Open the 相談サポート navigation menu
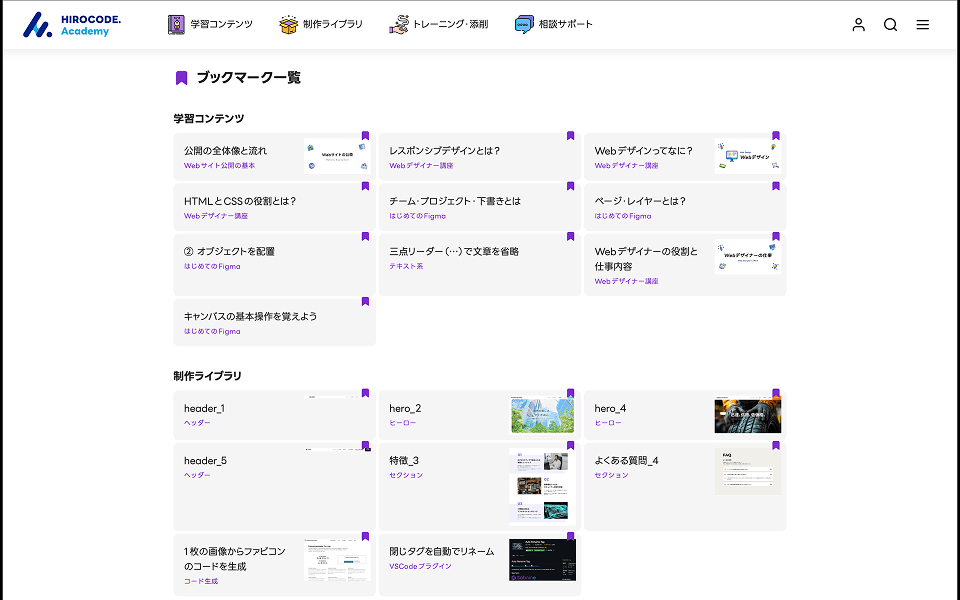Screen dimensions: 960x600 [x=565, y=25]
